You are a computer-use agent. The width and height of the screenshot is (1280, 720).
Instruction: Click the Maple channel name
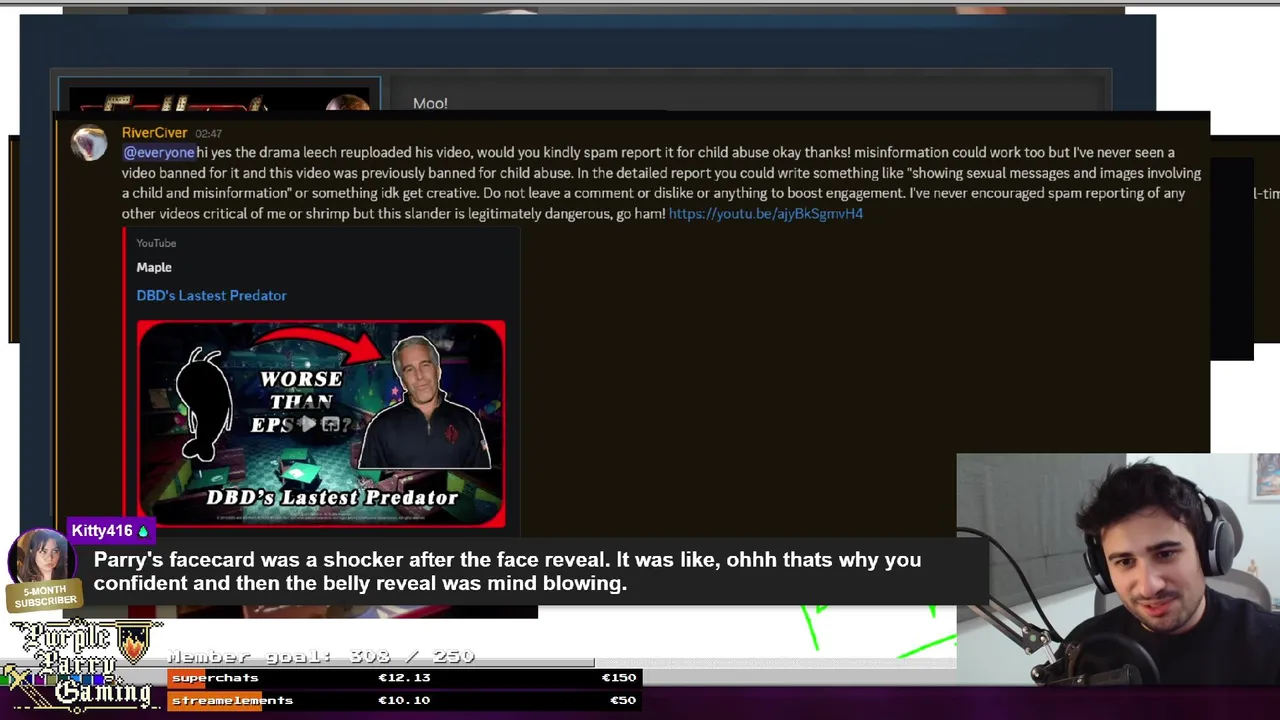click(x=154, y=268)
